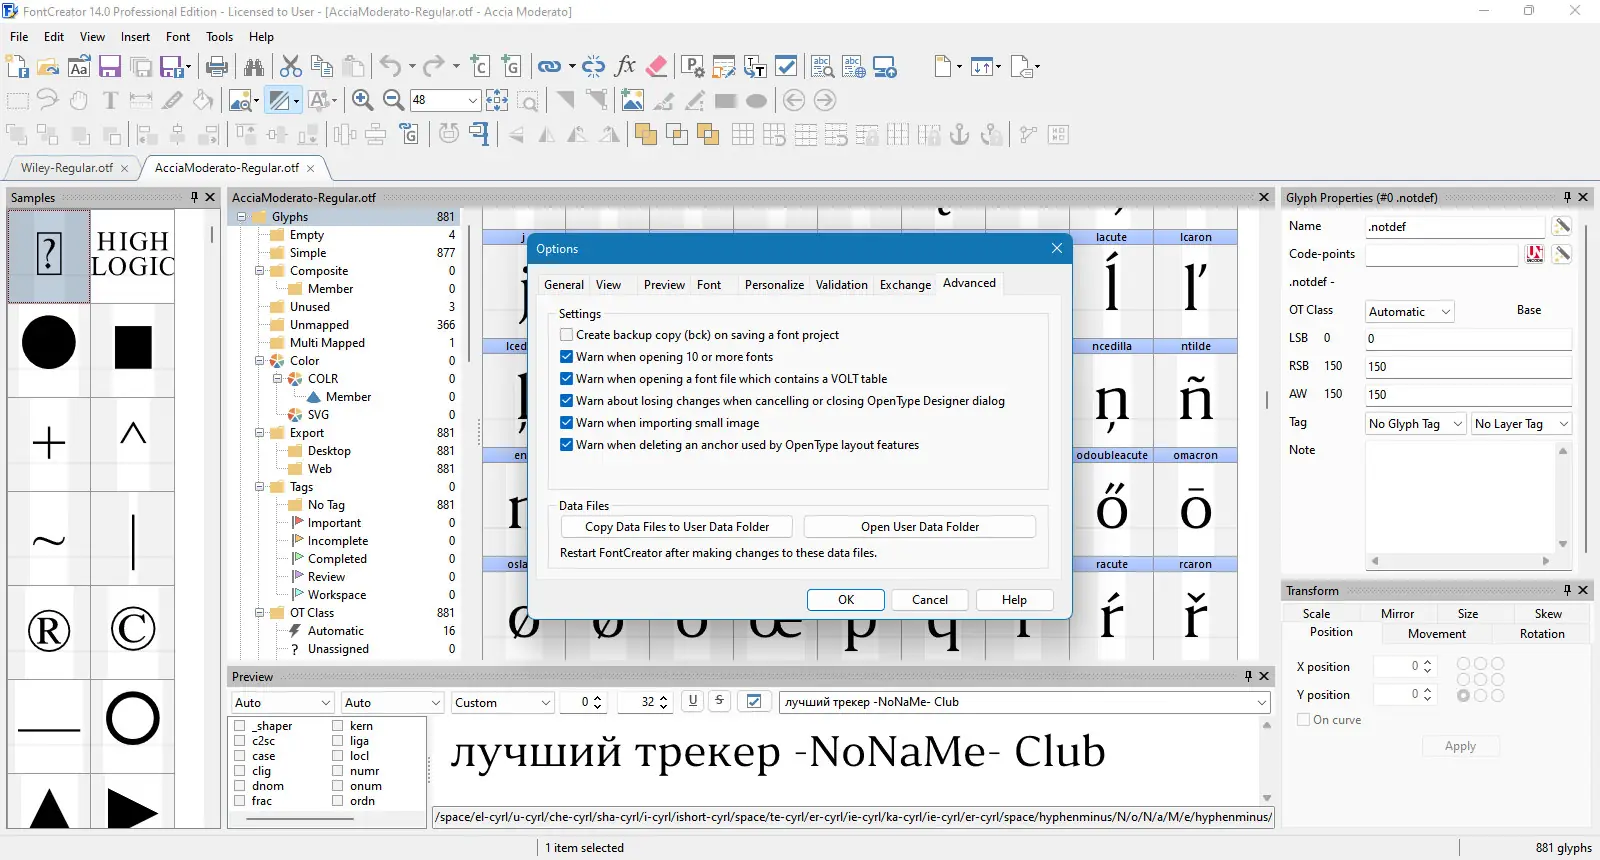
Task: Click Copy Data Files to User Data Folder
Action: (x=677, y=527)
